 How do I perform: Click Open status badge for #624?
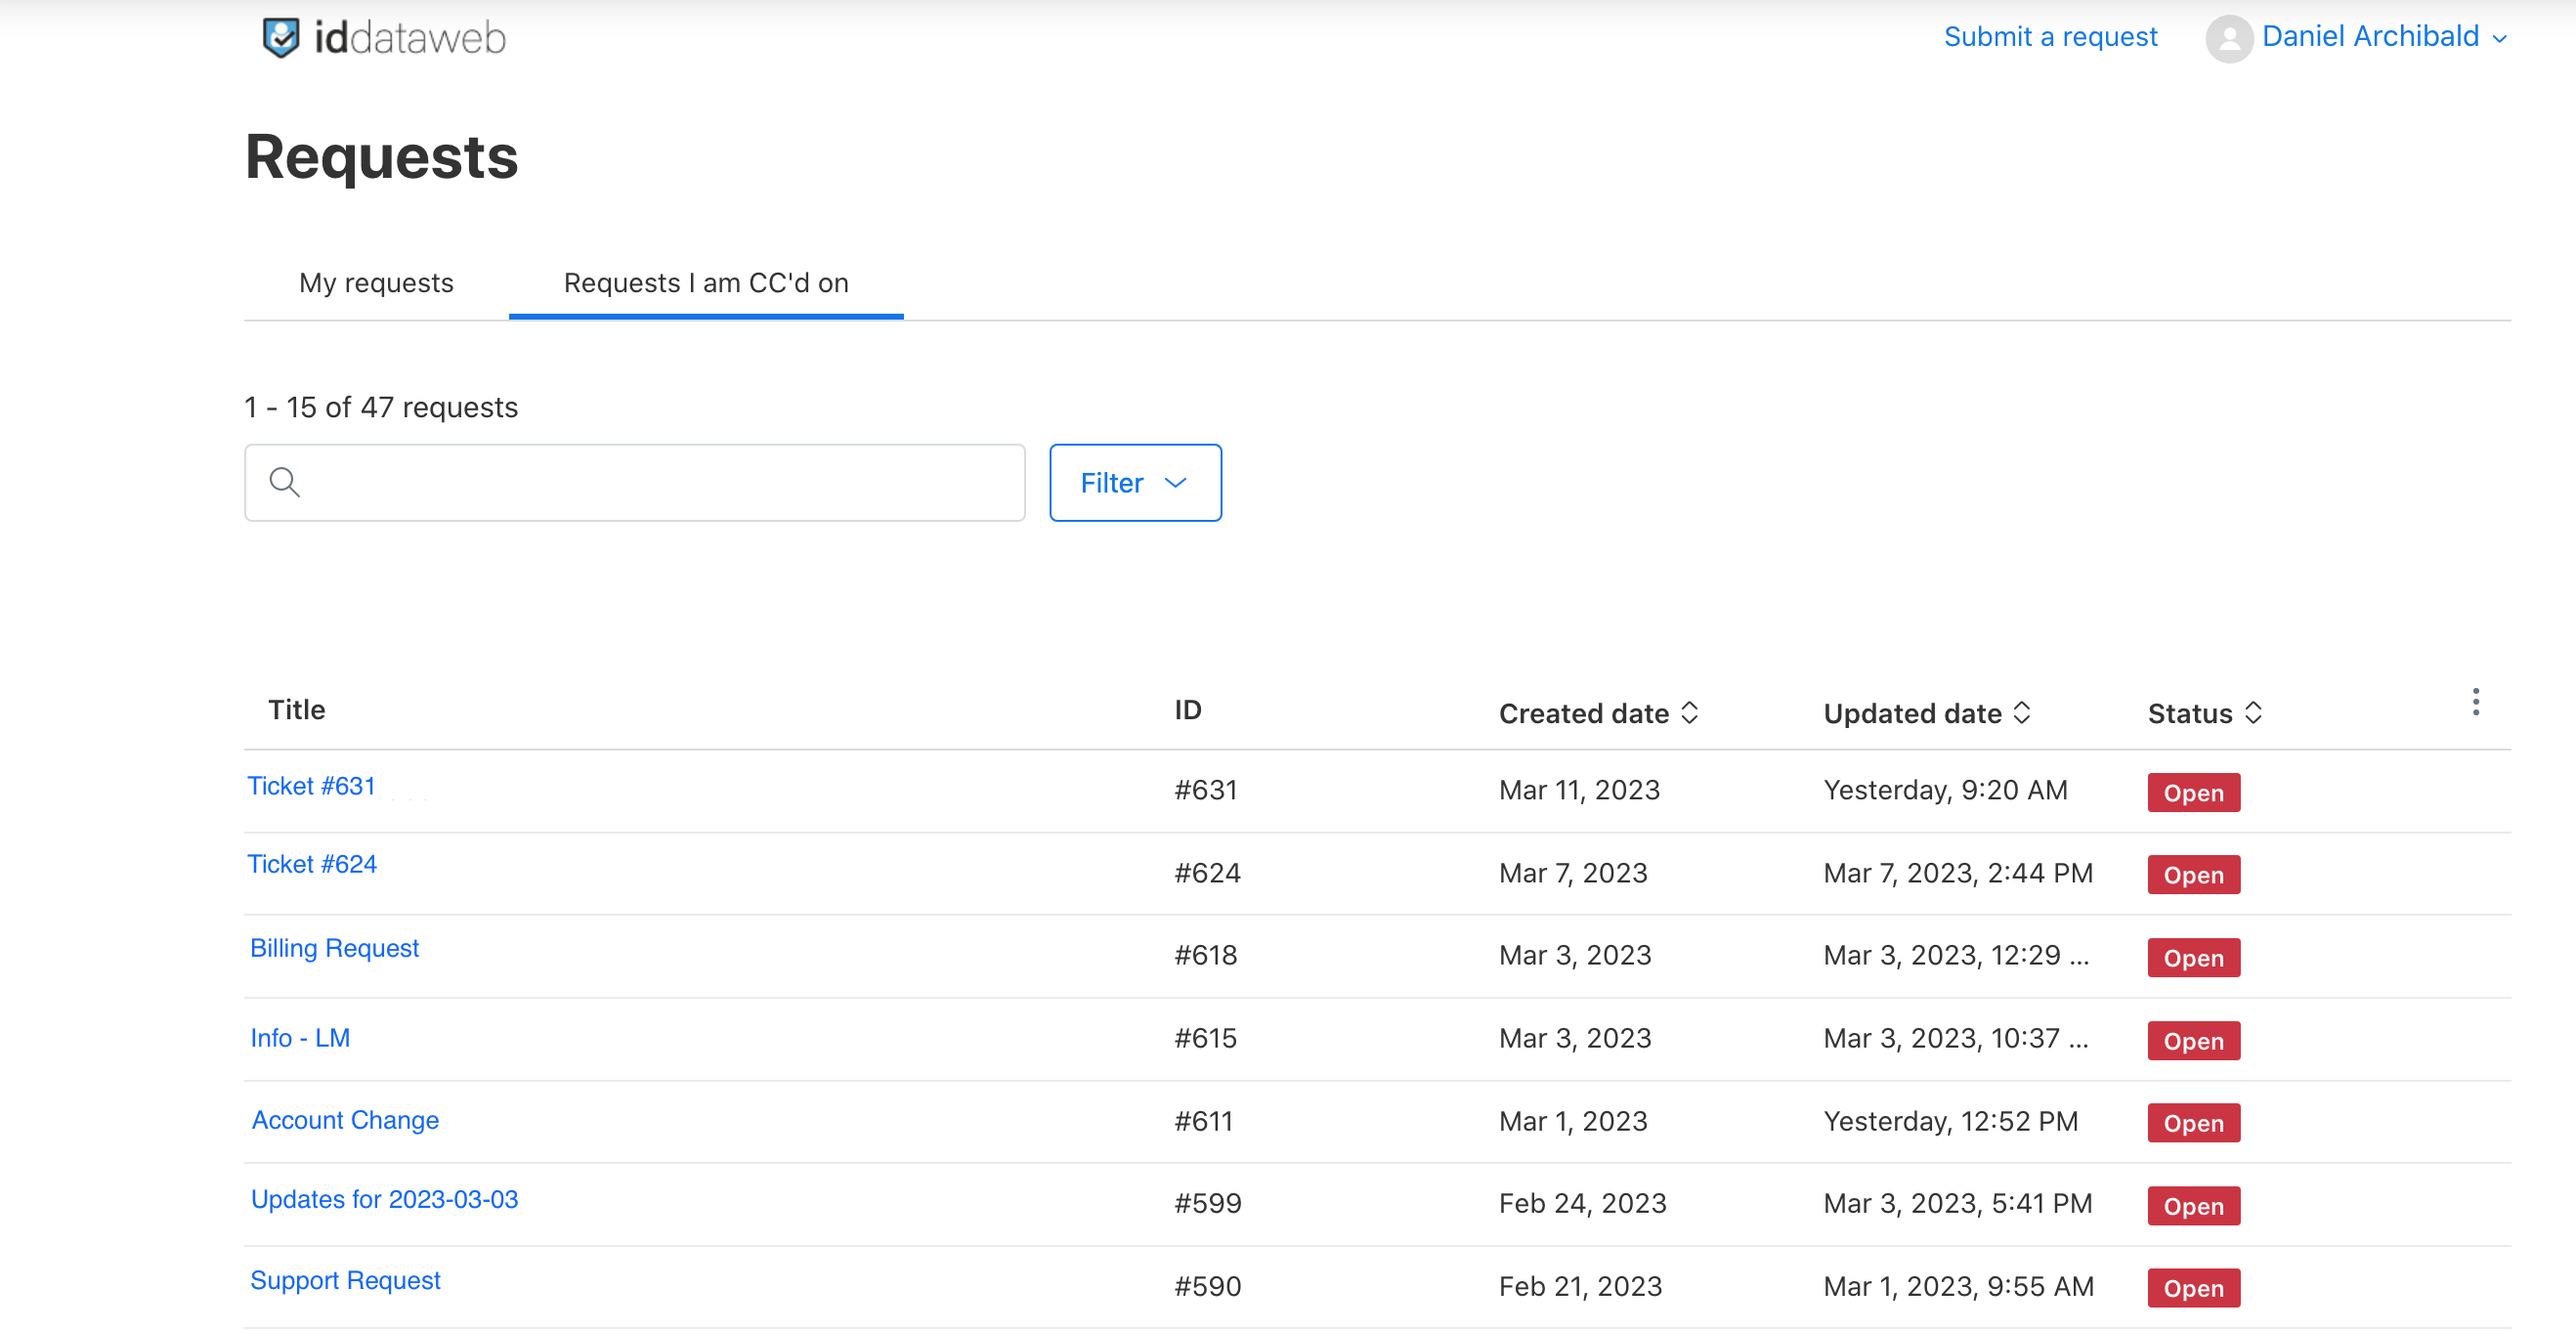click(2193, 875)
